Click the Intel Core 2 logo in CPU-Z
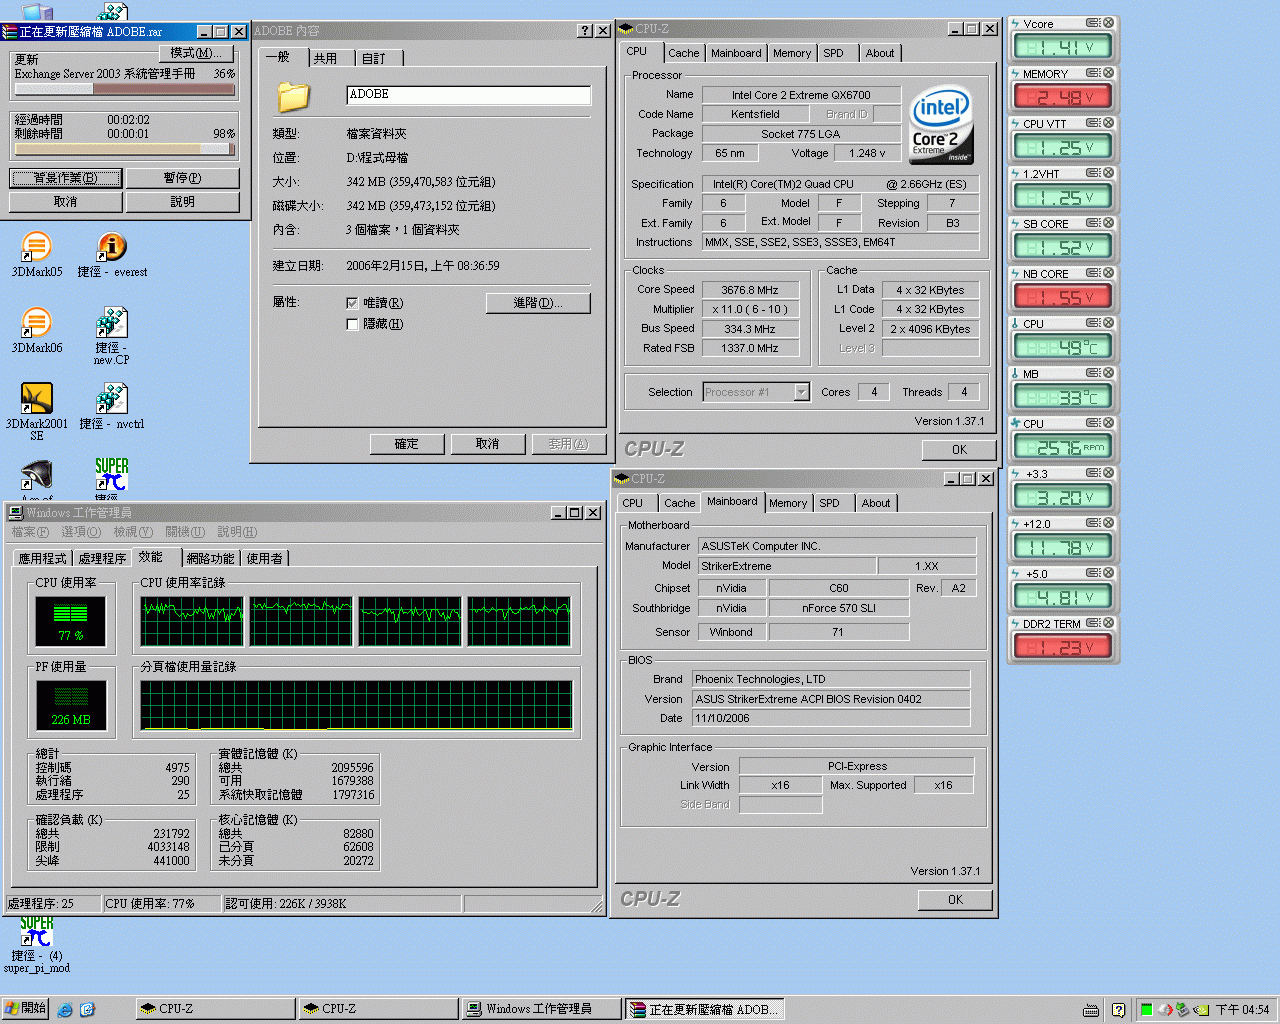The image size is (1280, 1024). coord(940,124)
